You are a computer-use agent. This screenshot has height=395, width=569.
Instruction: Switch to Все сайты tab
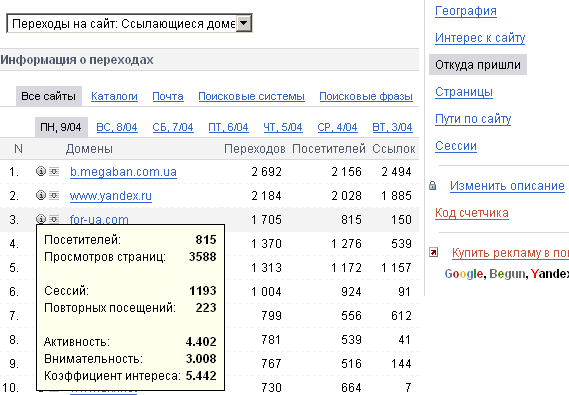click(x=49, y=96)
